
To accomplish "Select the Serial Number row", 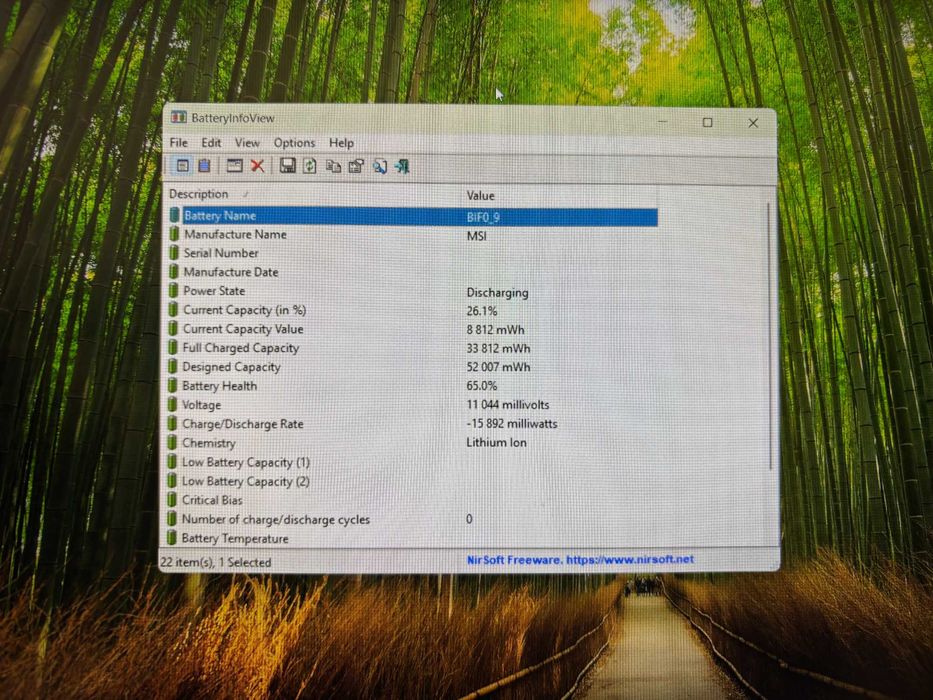I will pos(413,254).
